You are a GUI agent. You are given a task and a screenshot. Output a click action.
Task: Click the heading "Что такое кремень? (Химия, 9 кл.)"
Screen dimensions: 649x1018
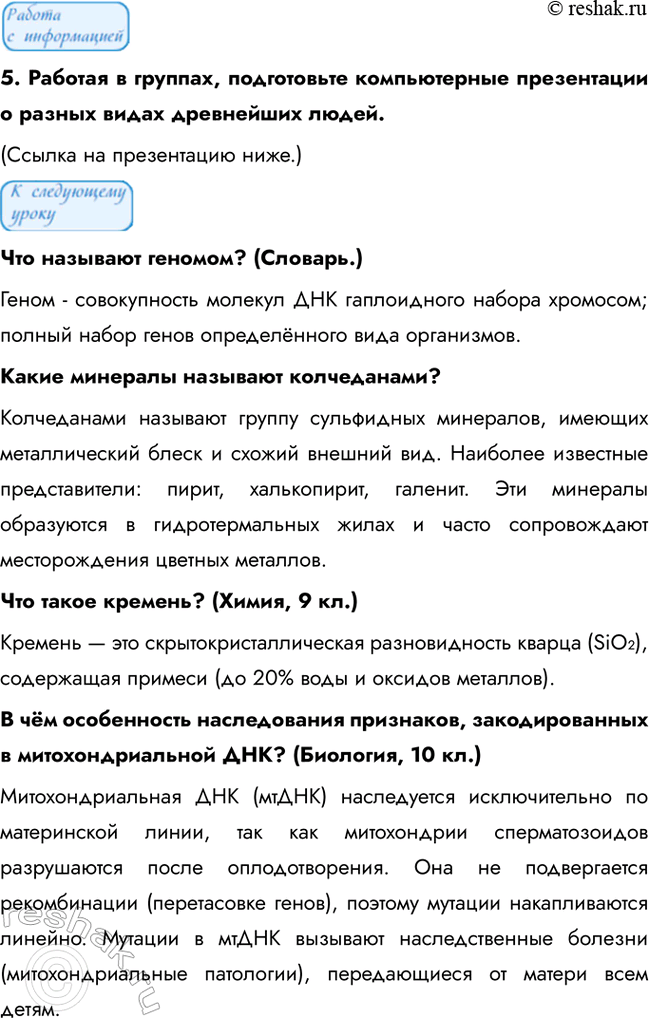click(180, 602)
